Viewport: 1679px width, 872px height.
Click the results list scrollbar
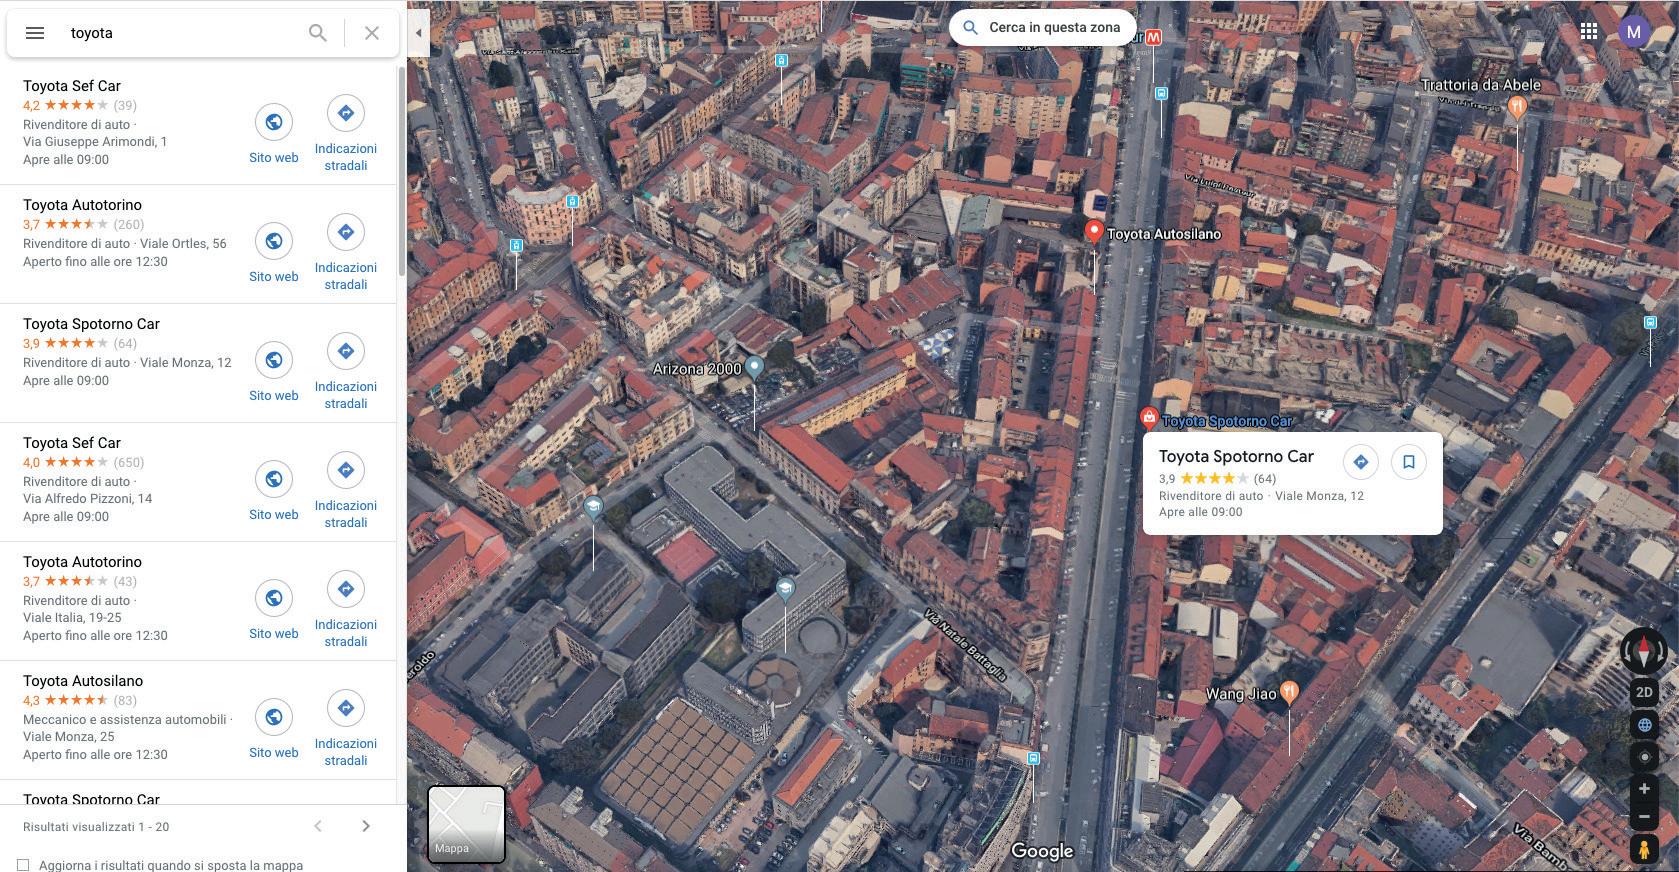click(401, 172)
